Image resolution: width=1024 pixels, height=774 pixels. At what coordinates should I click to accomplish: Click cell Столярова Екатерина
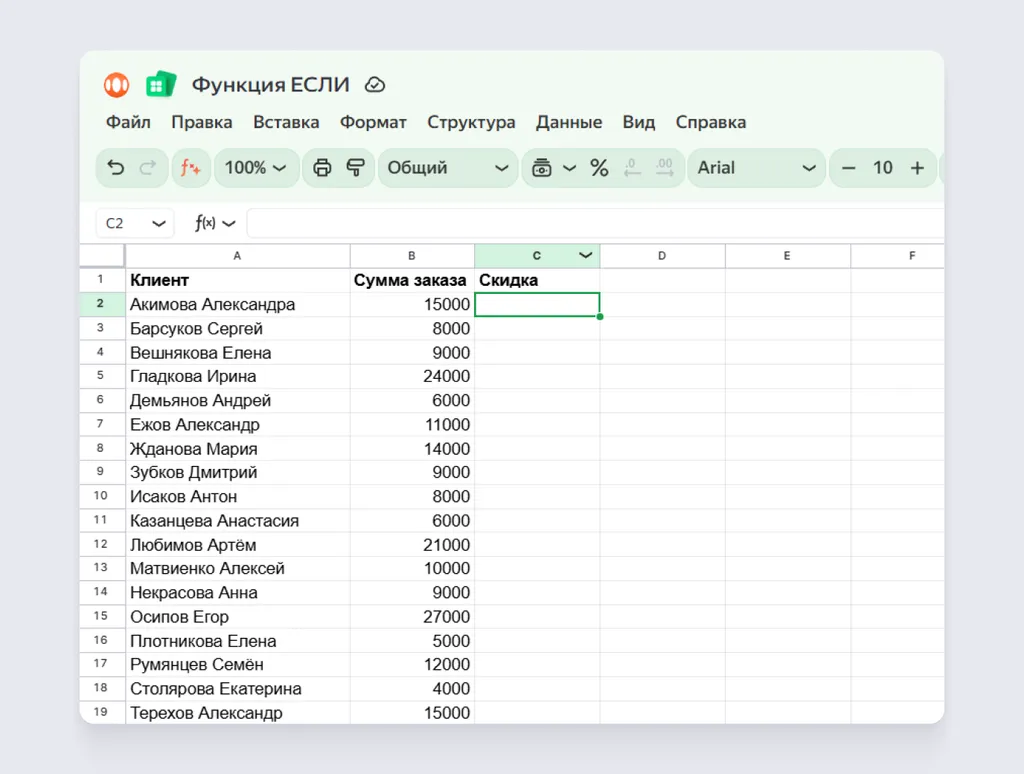[x=238, y=688]
